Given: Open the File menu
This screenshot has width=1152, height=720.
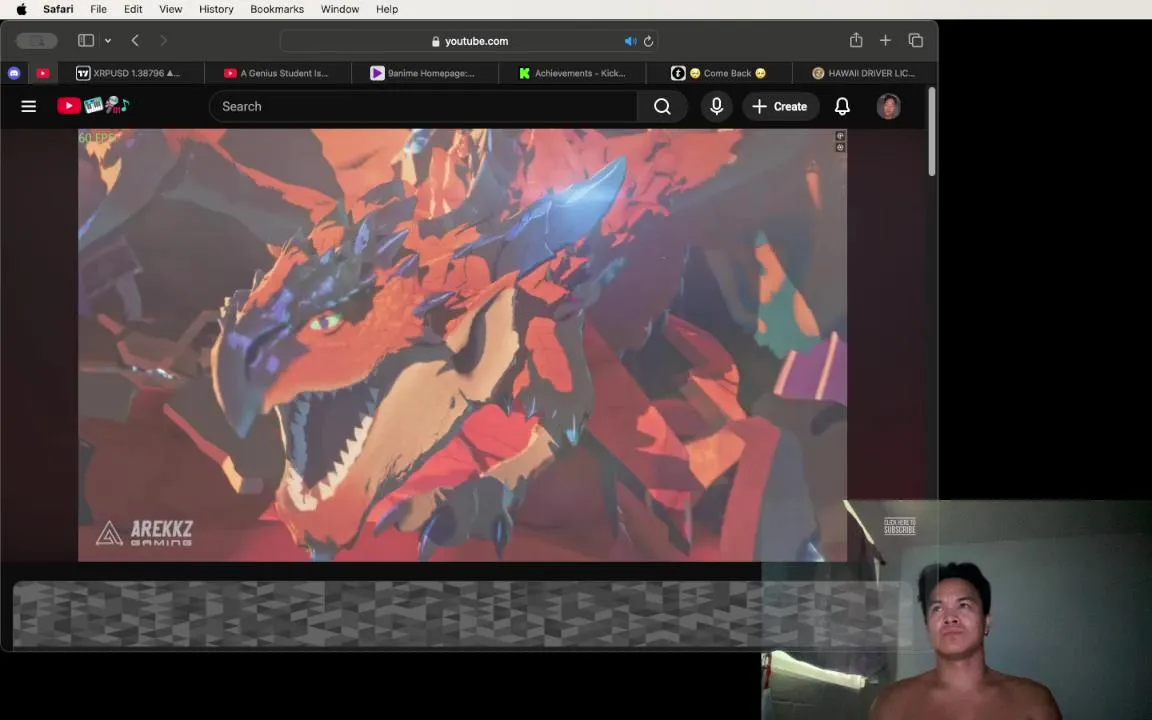Looking at the screenshot, I should (x=98, y=9).
